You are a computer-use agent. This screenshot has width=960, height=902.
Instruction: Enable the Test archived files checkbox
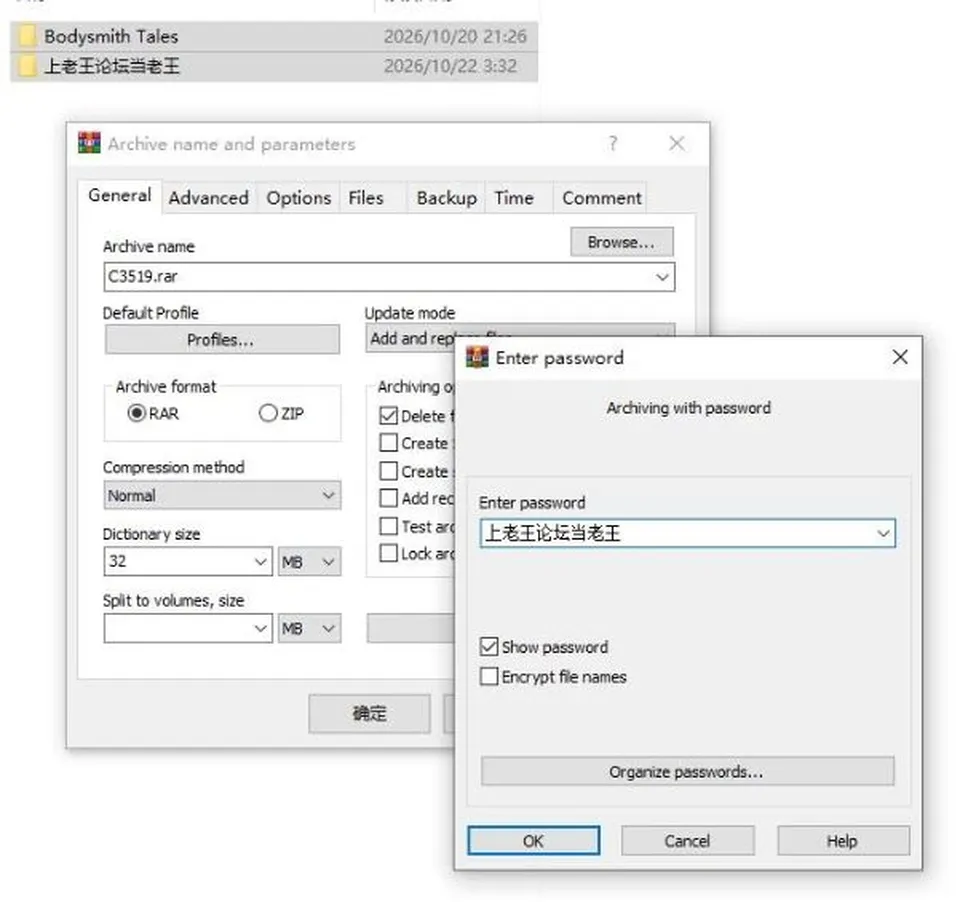pos(389,526)
